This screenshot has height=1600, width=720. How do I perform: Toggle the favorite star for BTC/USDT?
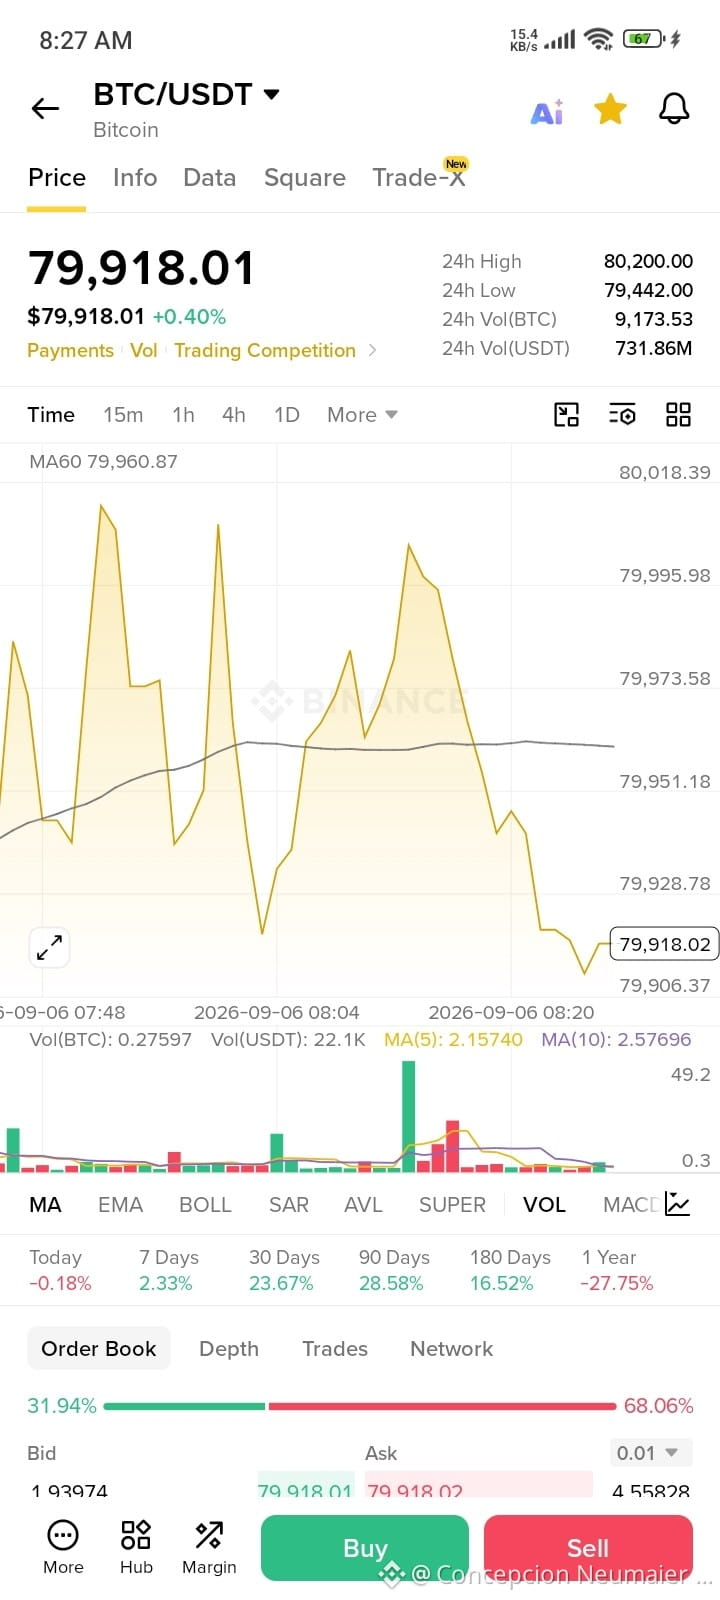[x=610, y=109]
